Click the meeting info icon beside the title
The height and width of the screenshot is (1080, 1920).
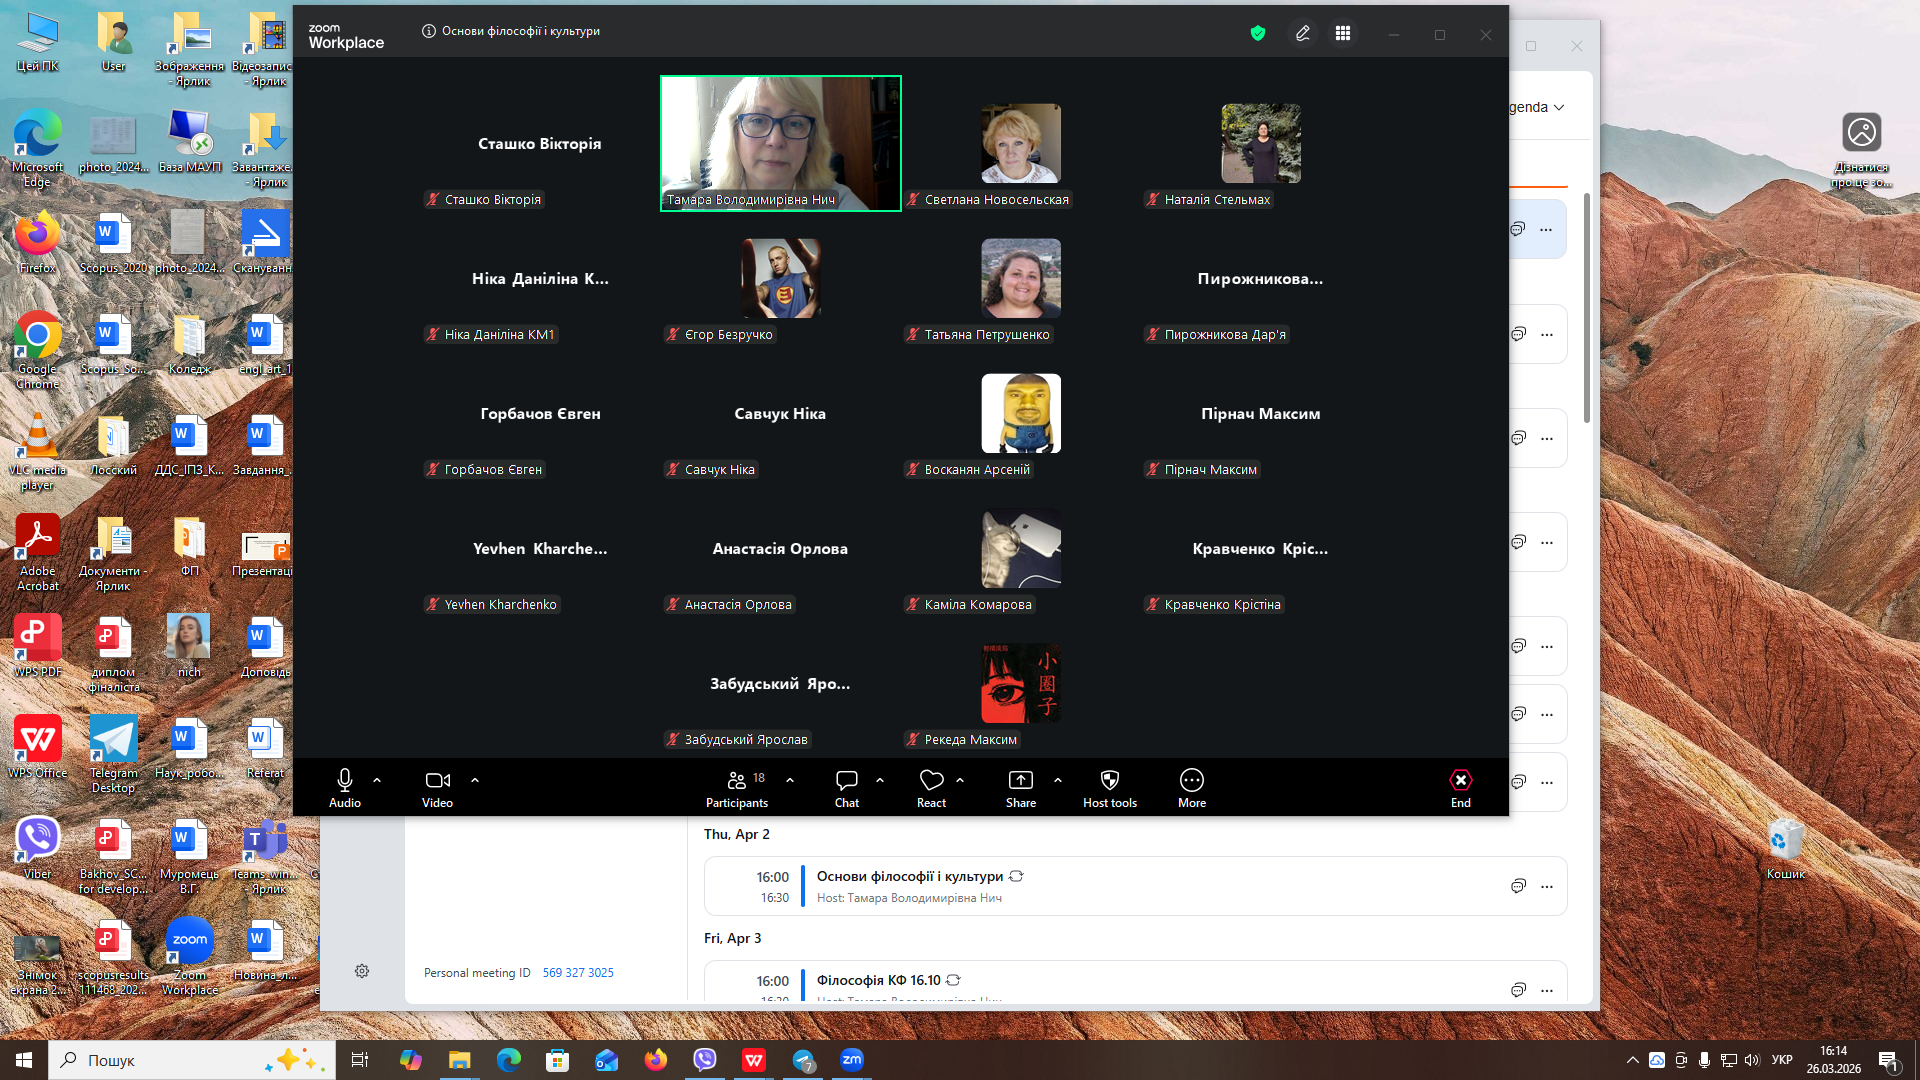point(429,31)
